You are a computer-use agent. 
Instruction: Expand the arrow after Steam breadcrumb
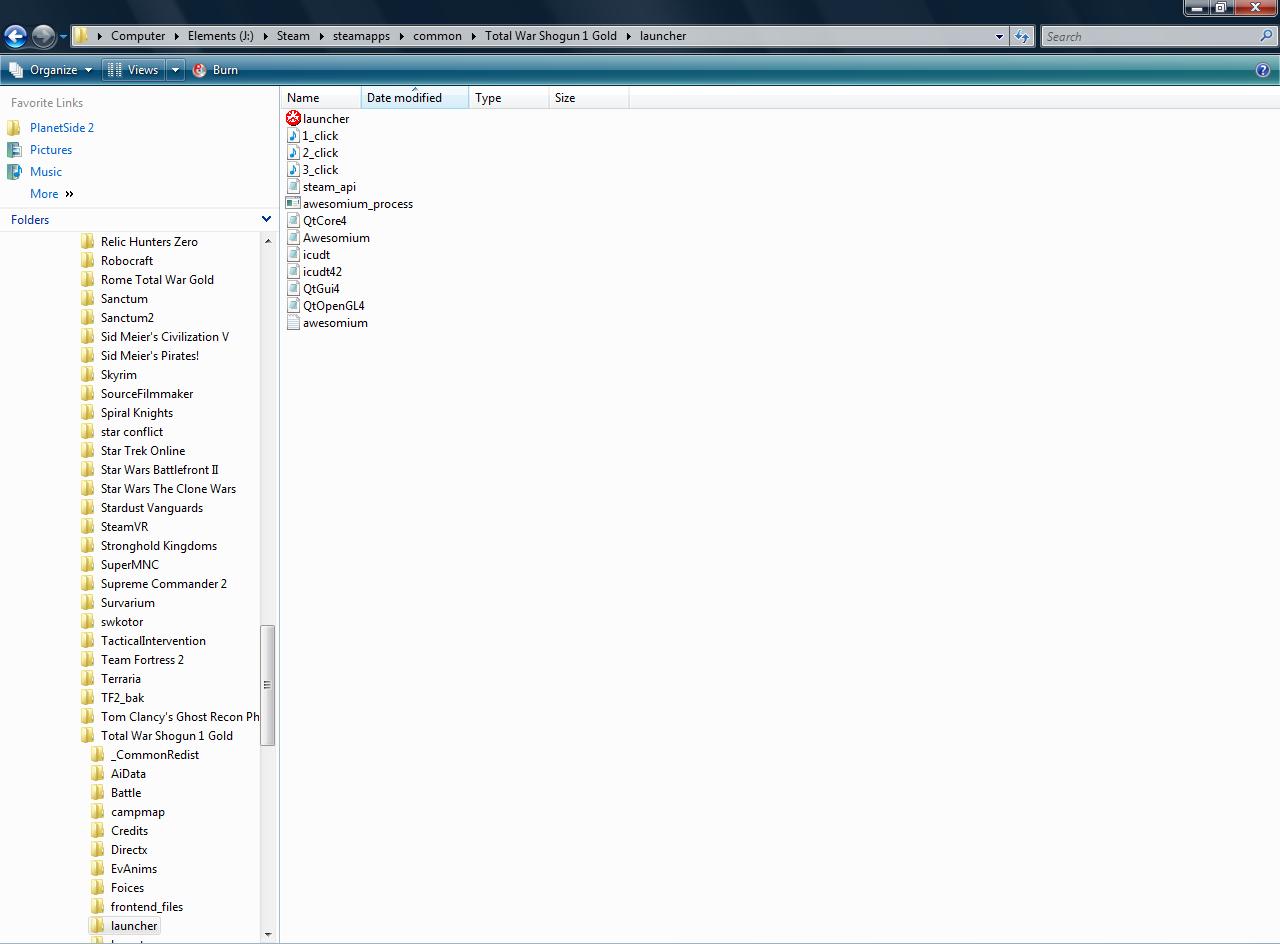tap(321, 36)
